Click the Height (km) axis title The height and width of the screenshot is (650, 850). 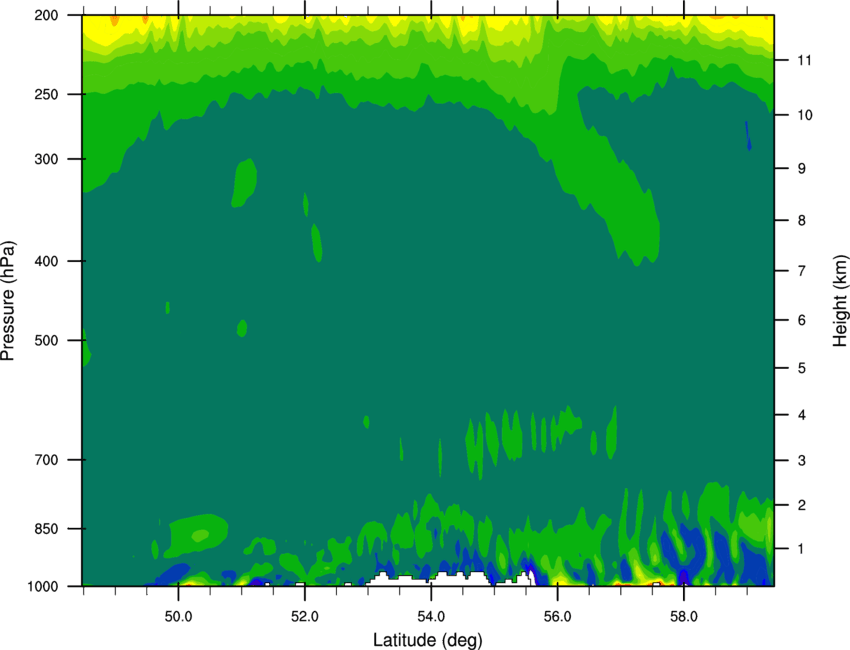click(840, 301)
